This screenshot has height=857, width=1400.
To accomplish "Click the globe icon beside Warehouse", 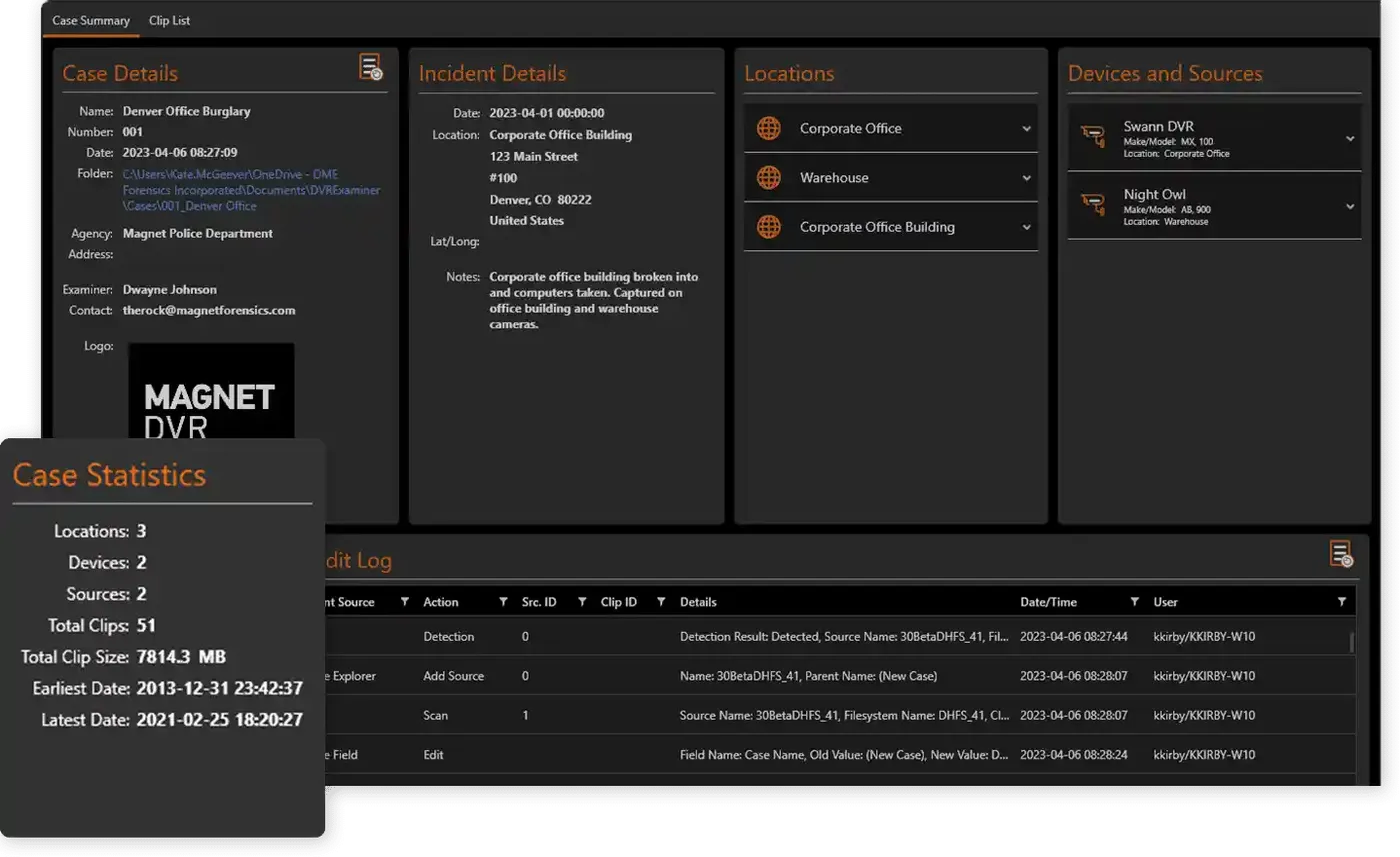I will point(768,178).
